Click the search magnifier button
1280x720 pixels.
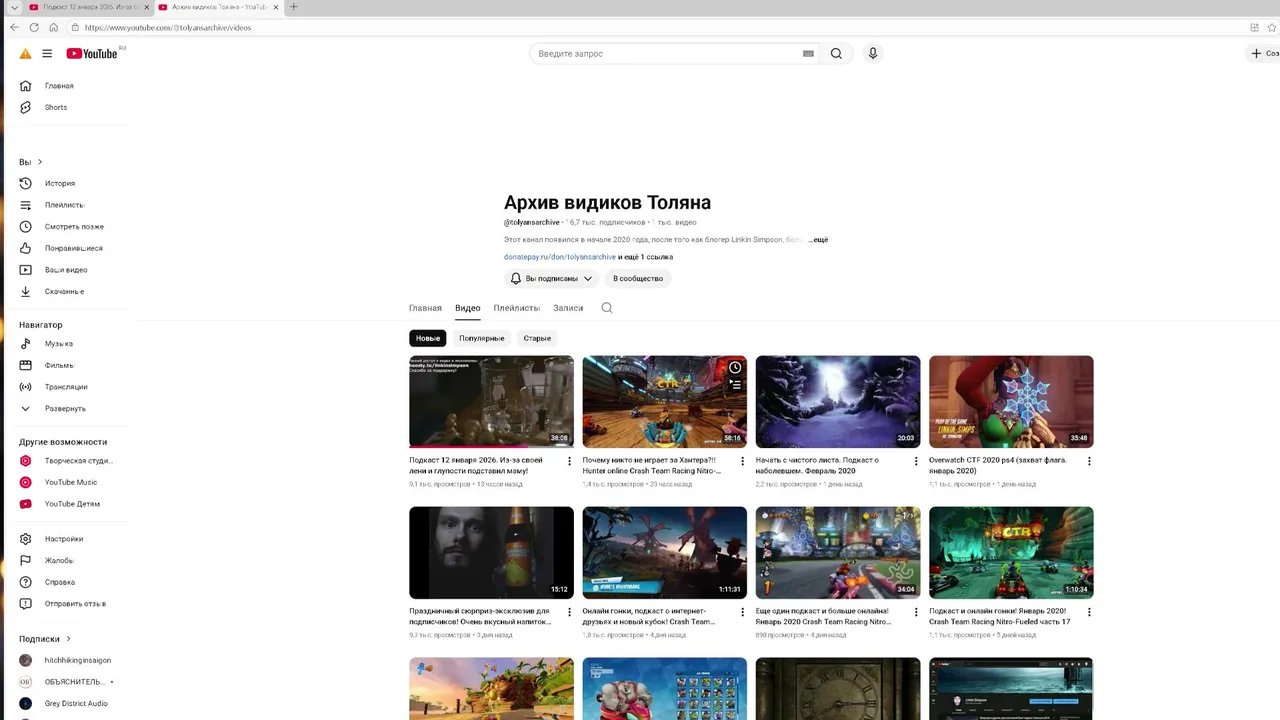(x=836, y=53)
